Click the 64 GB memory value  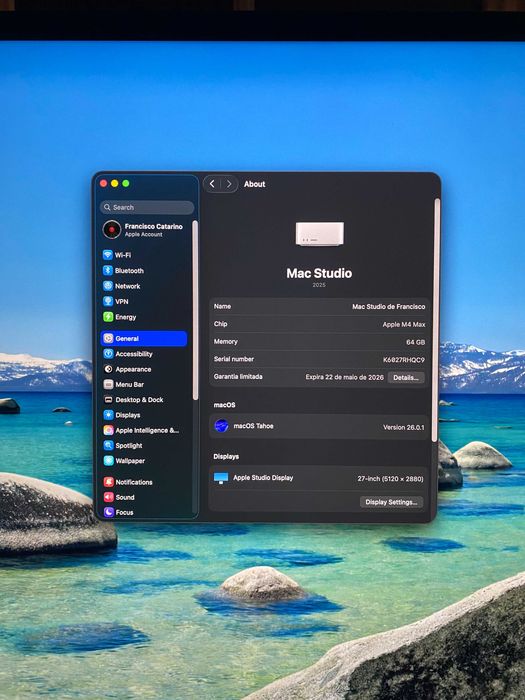(415, 342)
